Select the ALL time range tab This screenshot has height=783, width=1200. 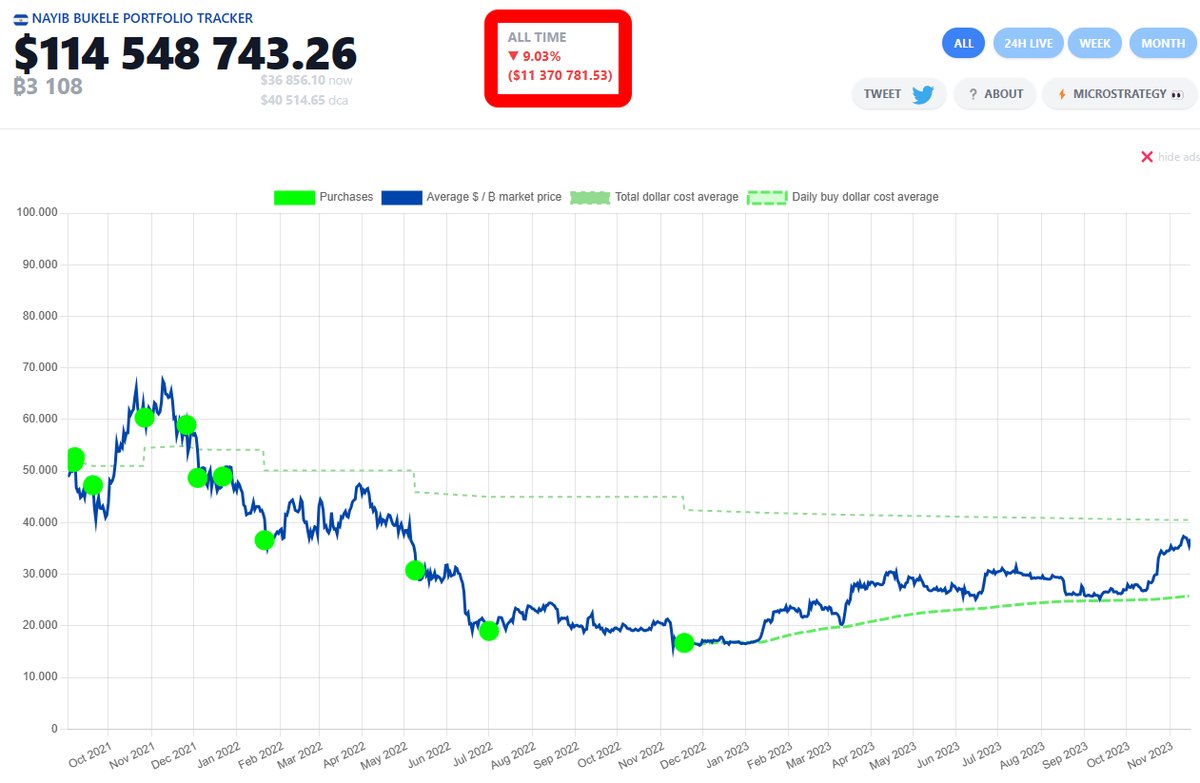tap(963, 43)
